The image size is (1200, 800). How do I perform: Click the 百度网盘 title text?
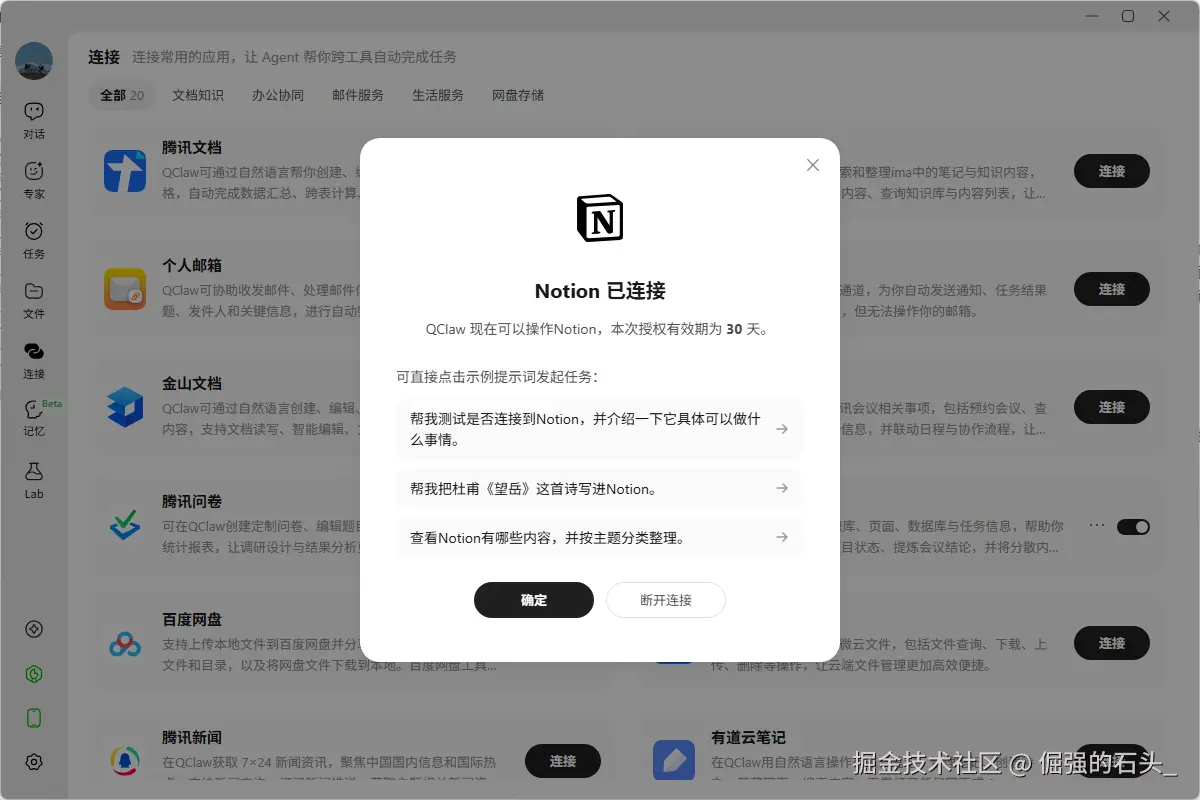(x=192, y=620)
